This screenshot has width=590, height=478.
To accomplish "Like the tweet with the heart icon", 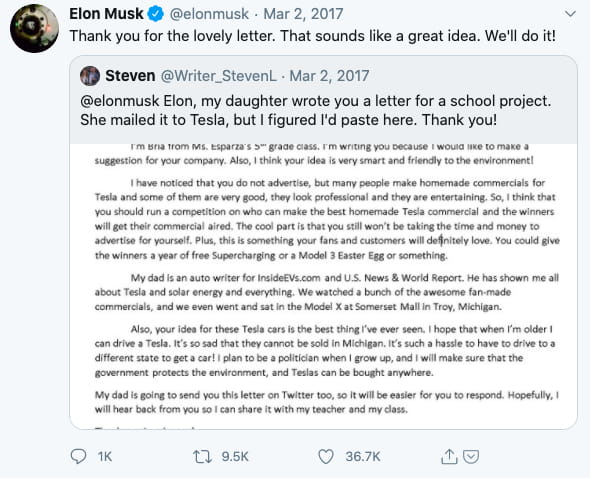I will (x=326, y=457).
